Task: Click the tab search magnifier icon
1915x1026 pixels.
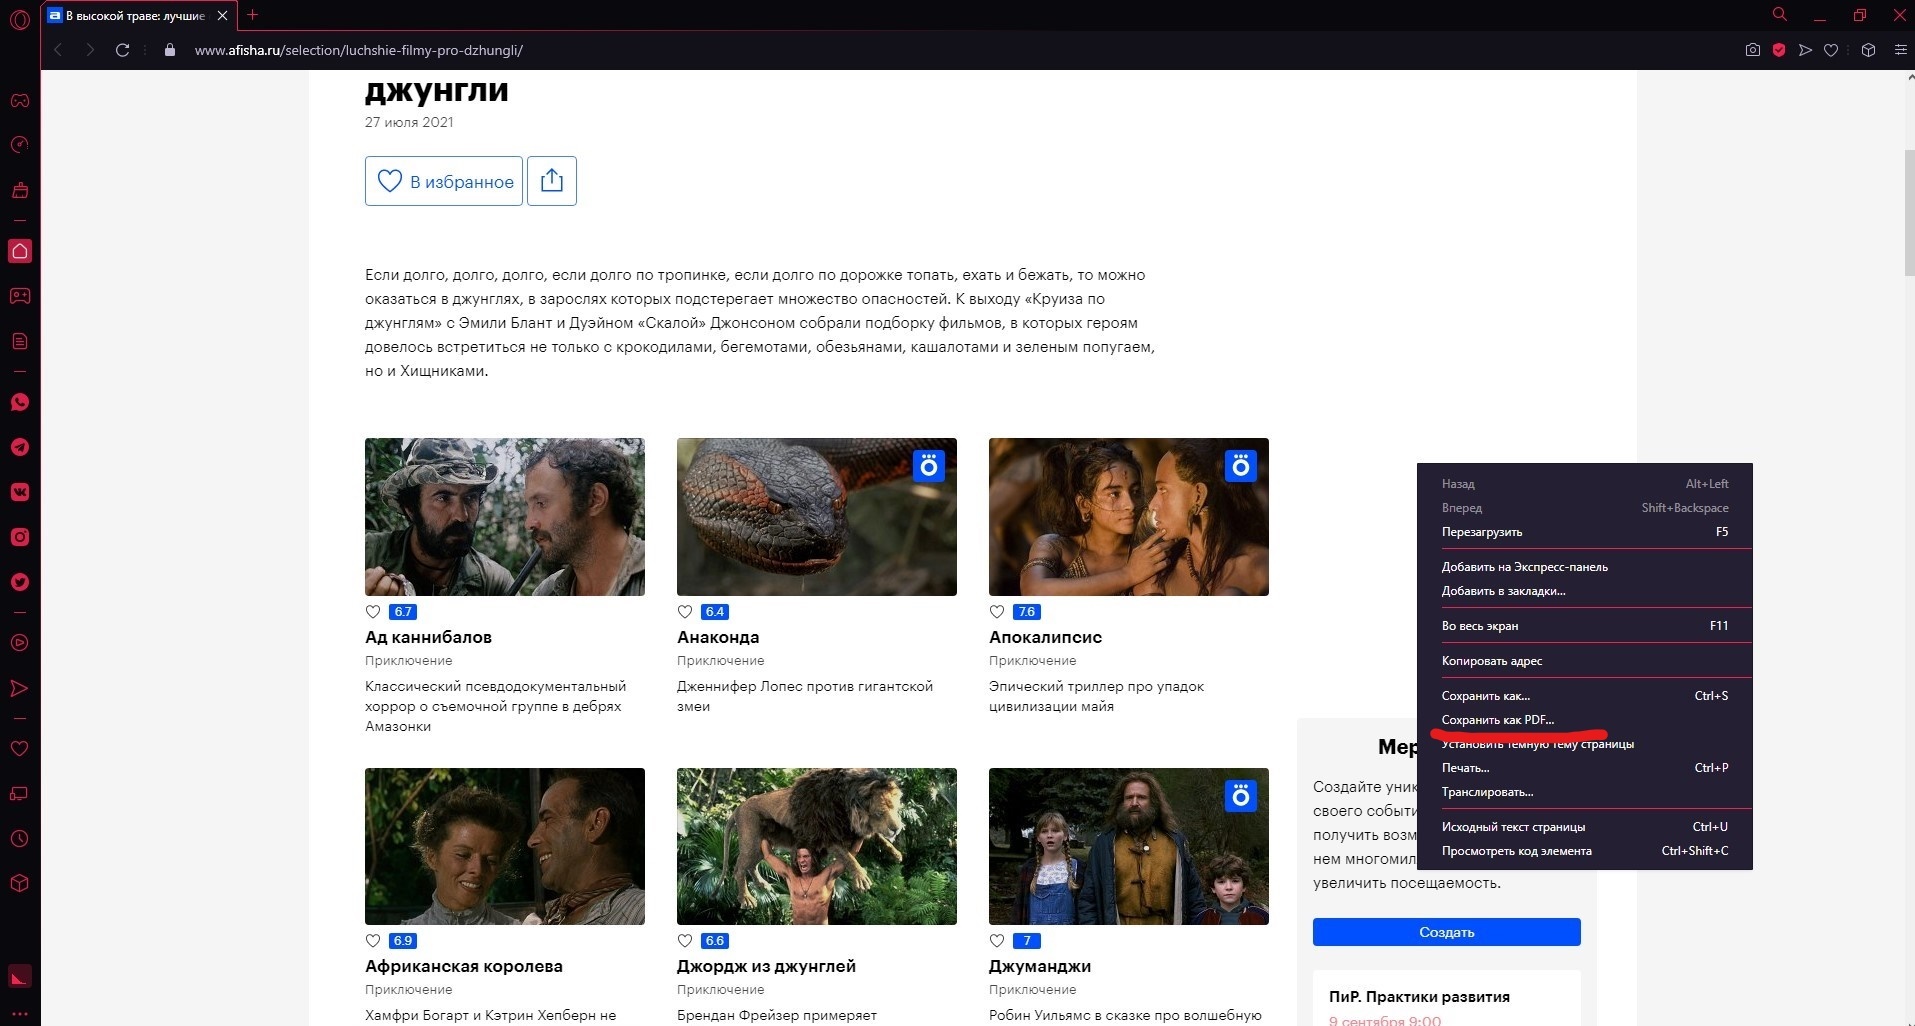Action: click(1780, 15)
